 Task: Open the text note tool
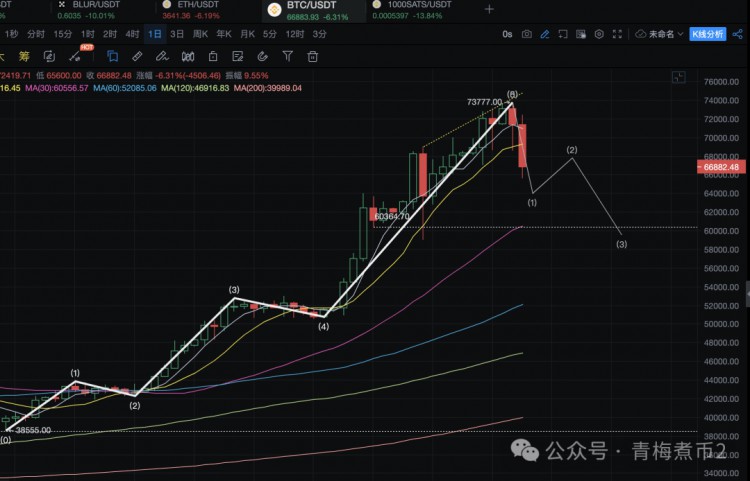tap(238, 56)
